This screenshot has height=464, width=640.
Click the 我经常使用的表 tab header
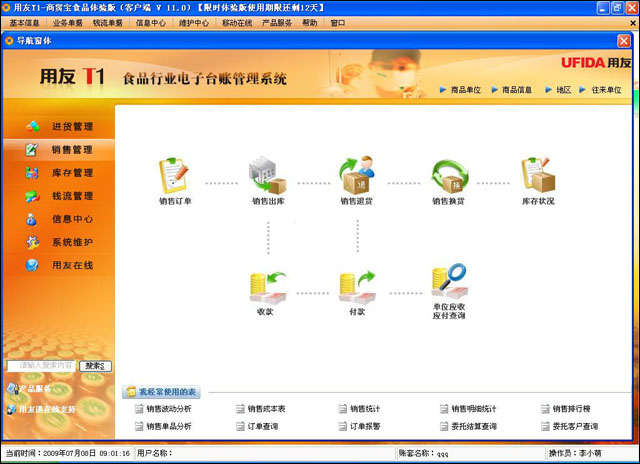pyautogui.click(x=162, y=392)
